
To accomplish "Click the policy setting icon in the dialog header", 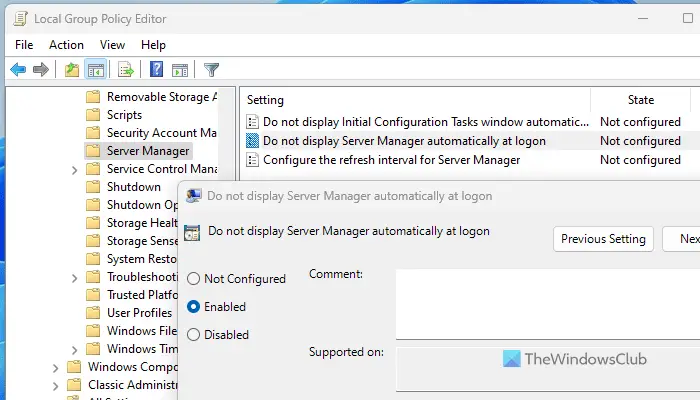I will coord(192,233).
